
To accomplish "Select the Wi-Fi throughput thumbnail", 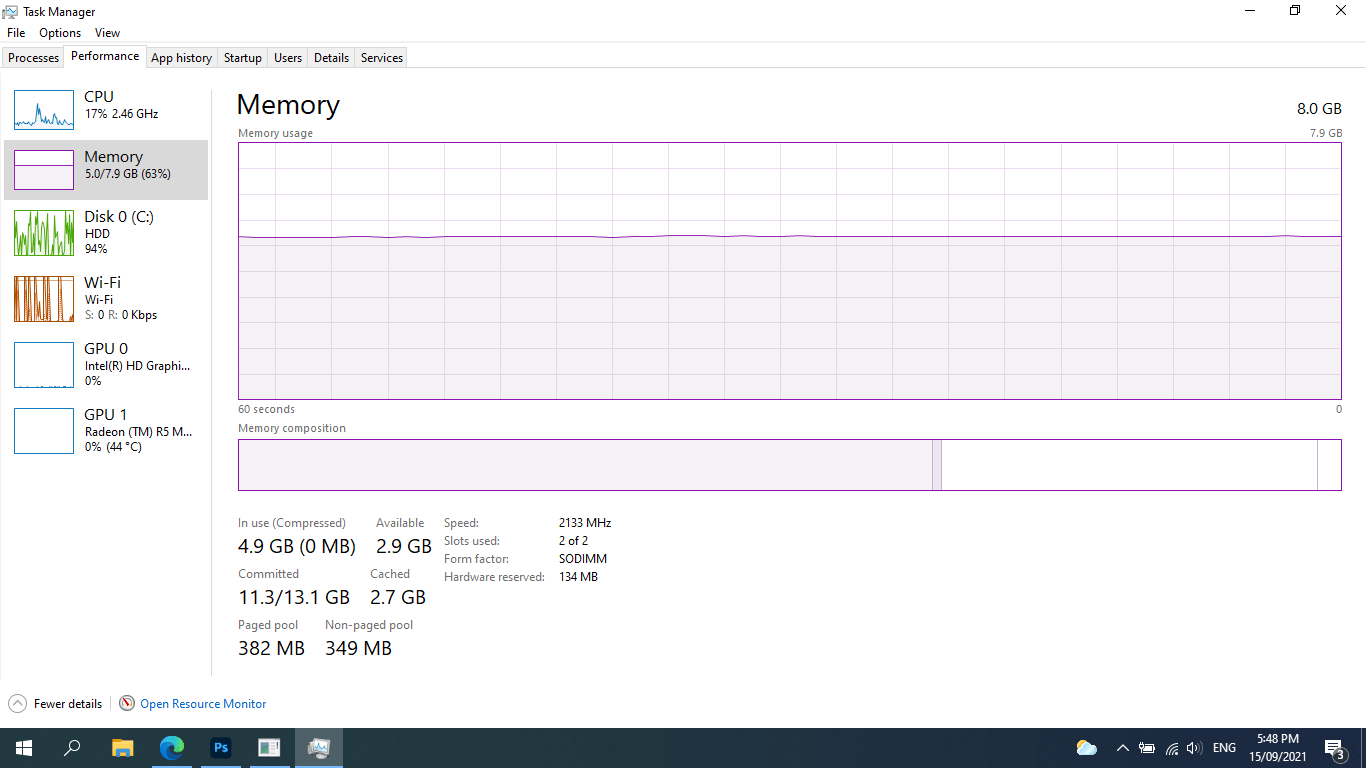I will pyautogui.click(x=44, y=298).
